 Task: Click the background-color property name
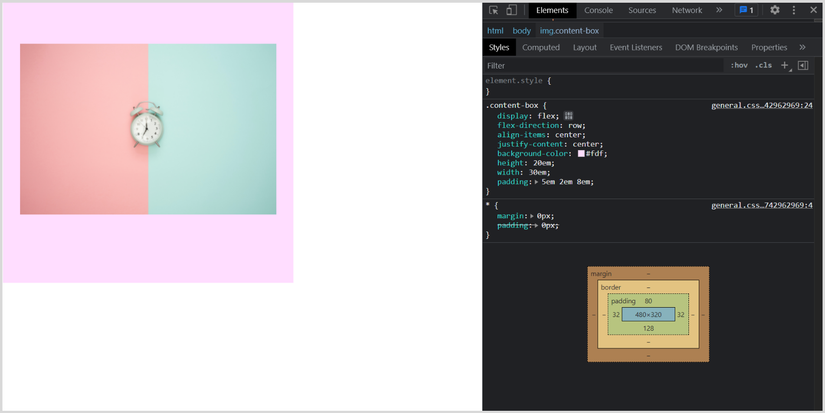tap(532, 154)
